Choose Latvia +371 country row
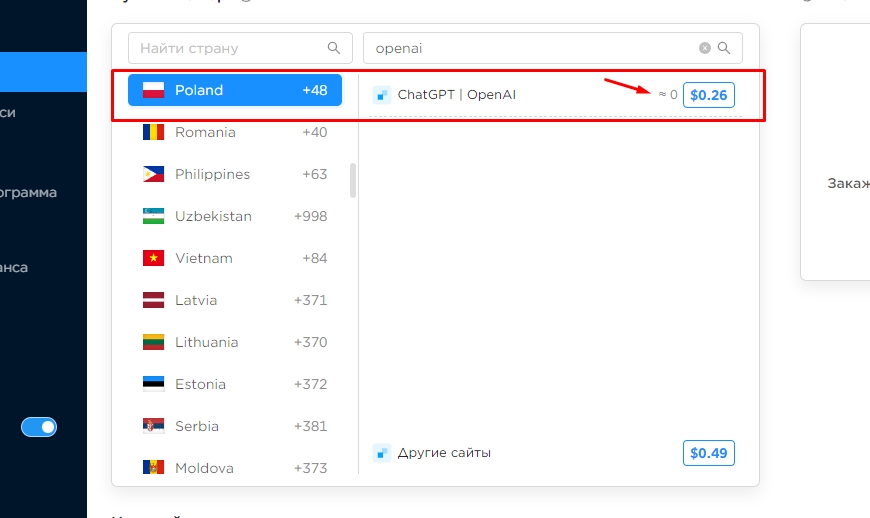Screen dimensions: 870x518 point(235,300)
